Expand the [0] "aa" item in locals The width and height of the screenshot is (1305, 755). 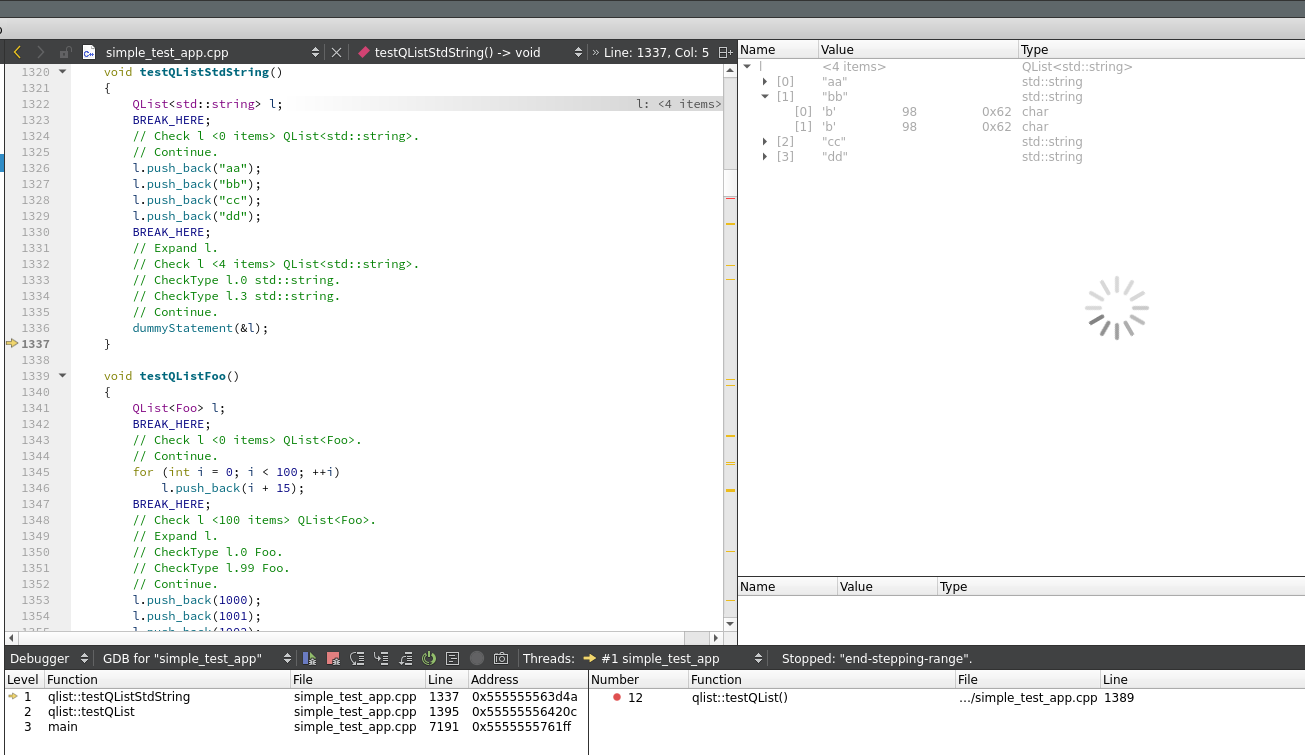click(x=765, y=82)
